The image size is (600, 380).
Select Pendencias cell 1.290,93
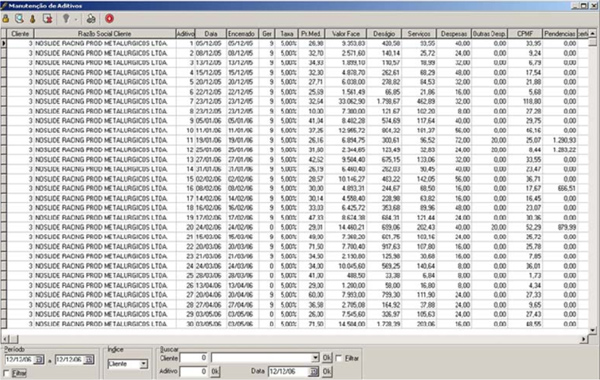click(560, 140)
